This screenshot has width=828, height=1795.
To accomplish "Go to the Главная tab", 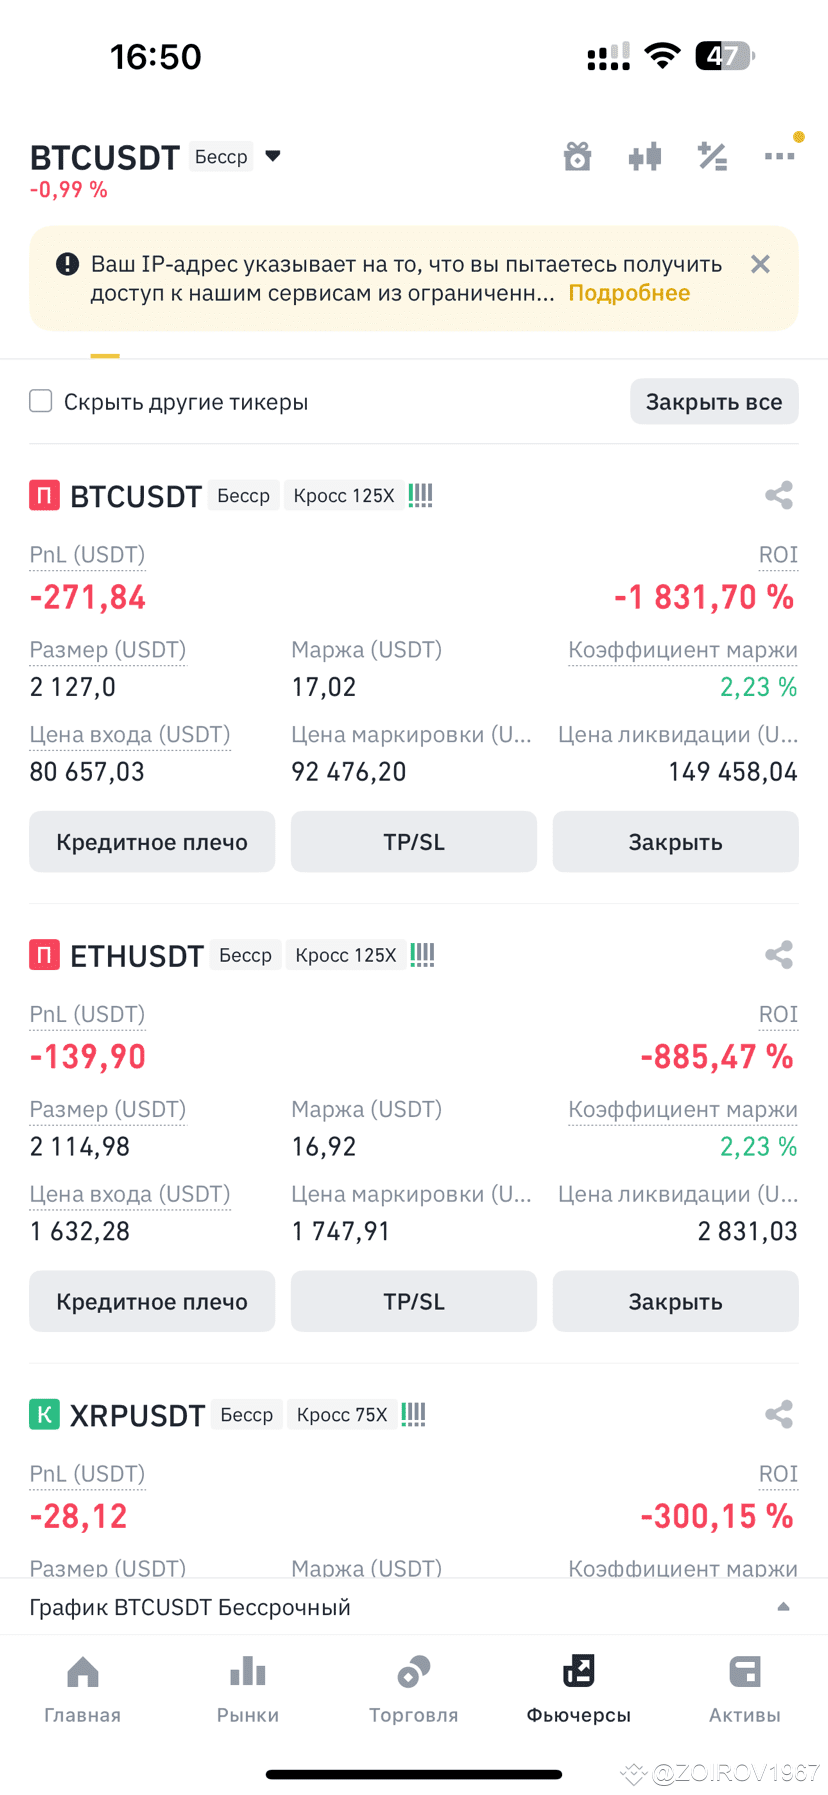I will pos(83,1690).
